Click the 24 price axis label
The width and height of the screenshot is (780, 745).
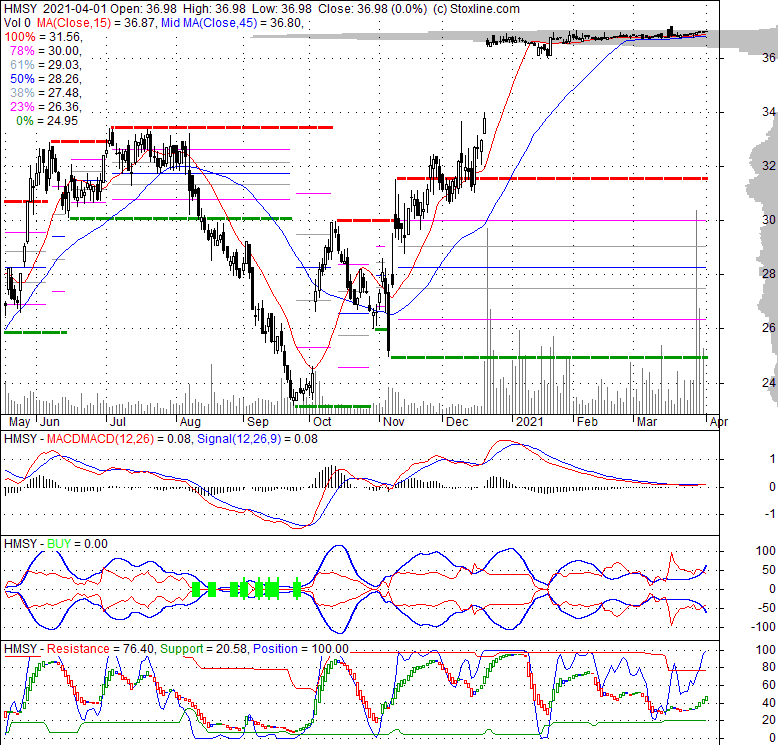[x=769, y=382]
